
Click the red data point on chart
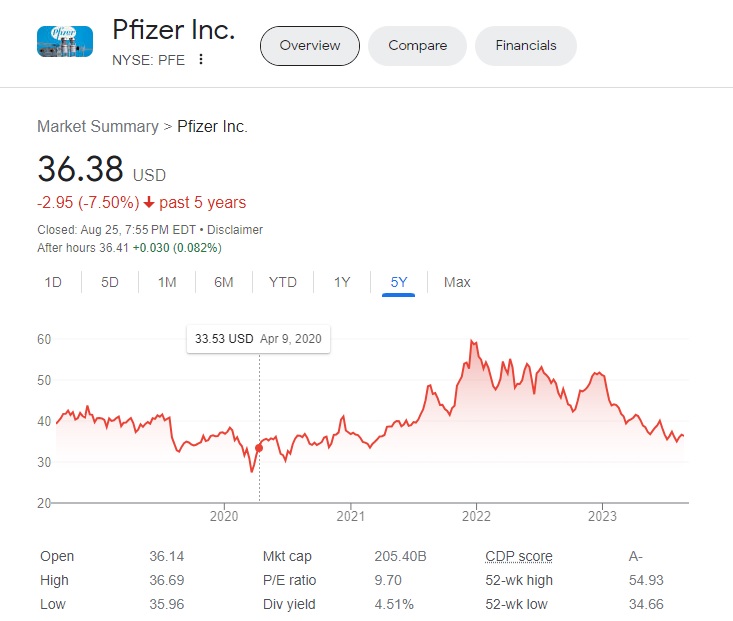point(260,448)
